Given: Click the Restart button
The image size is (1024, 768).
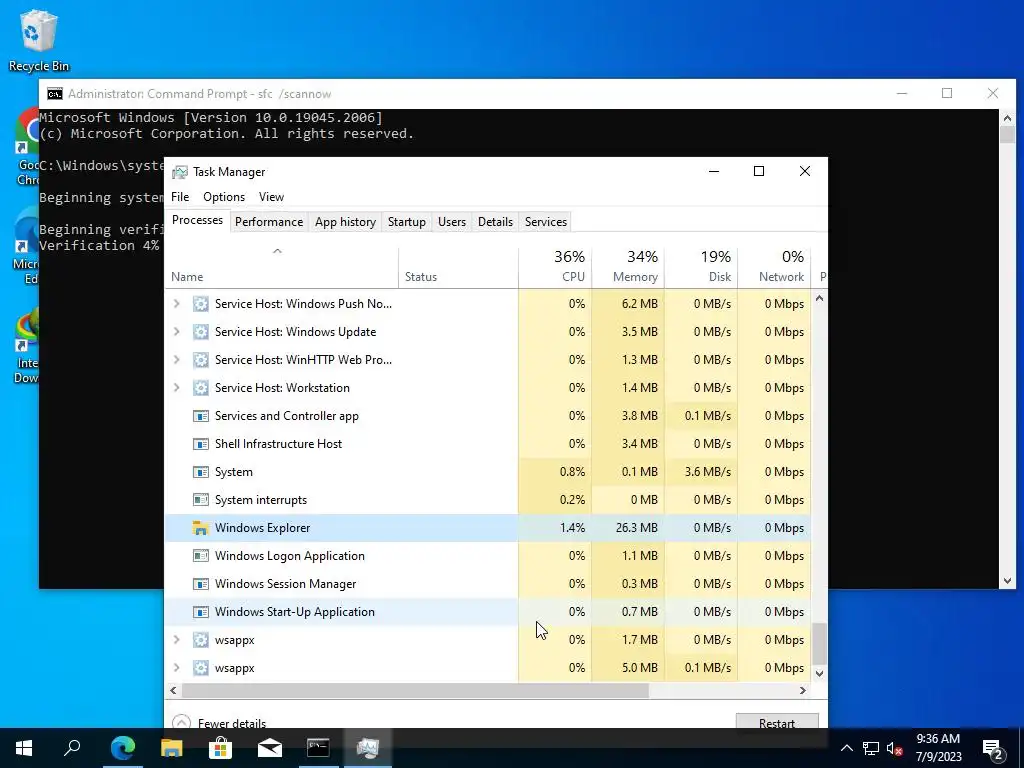Looking at the screenshot, I should click(x=777, y=722).
